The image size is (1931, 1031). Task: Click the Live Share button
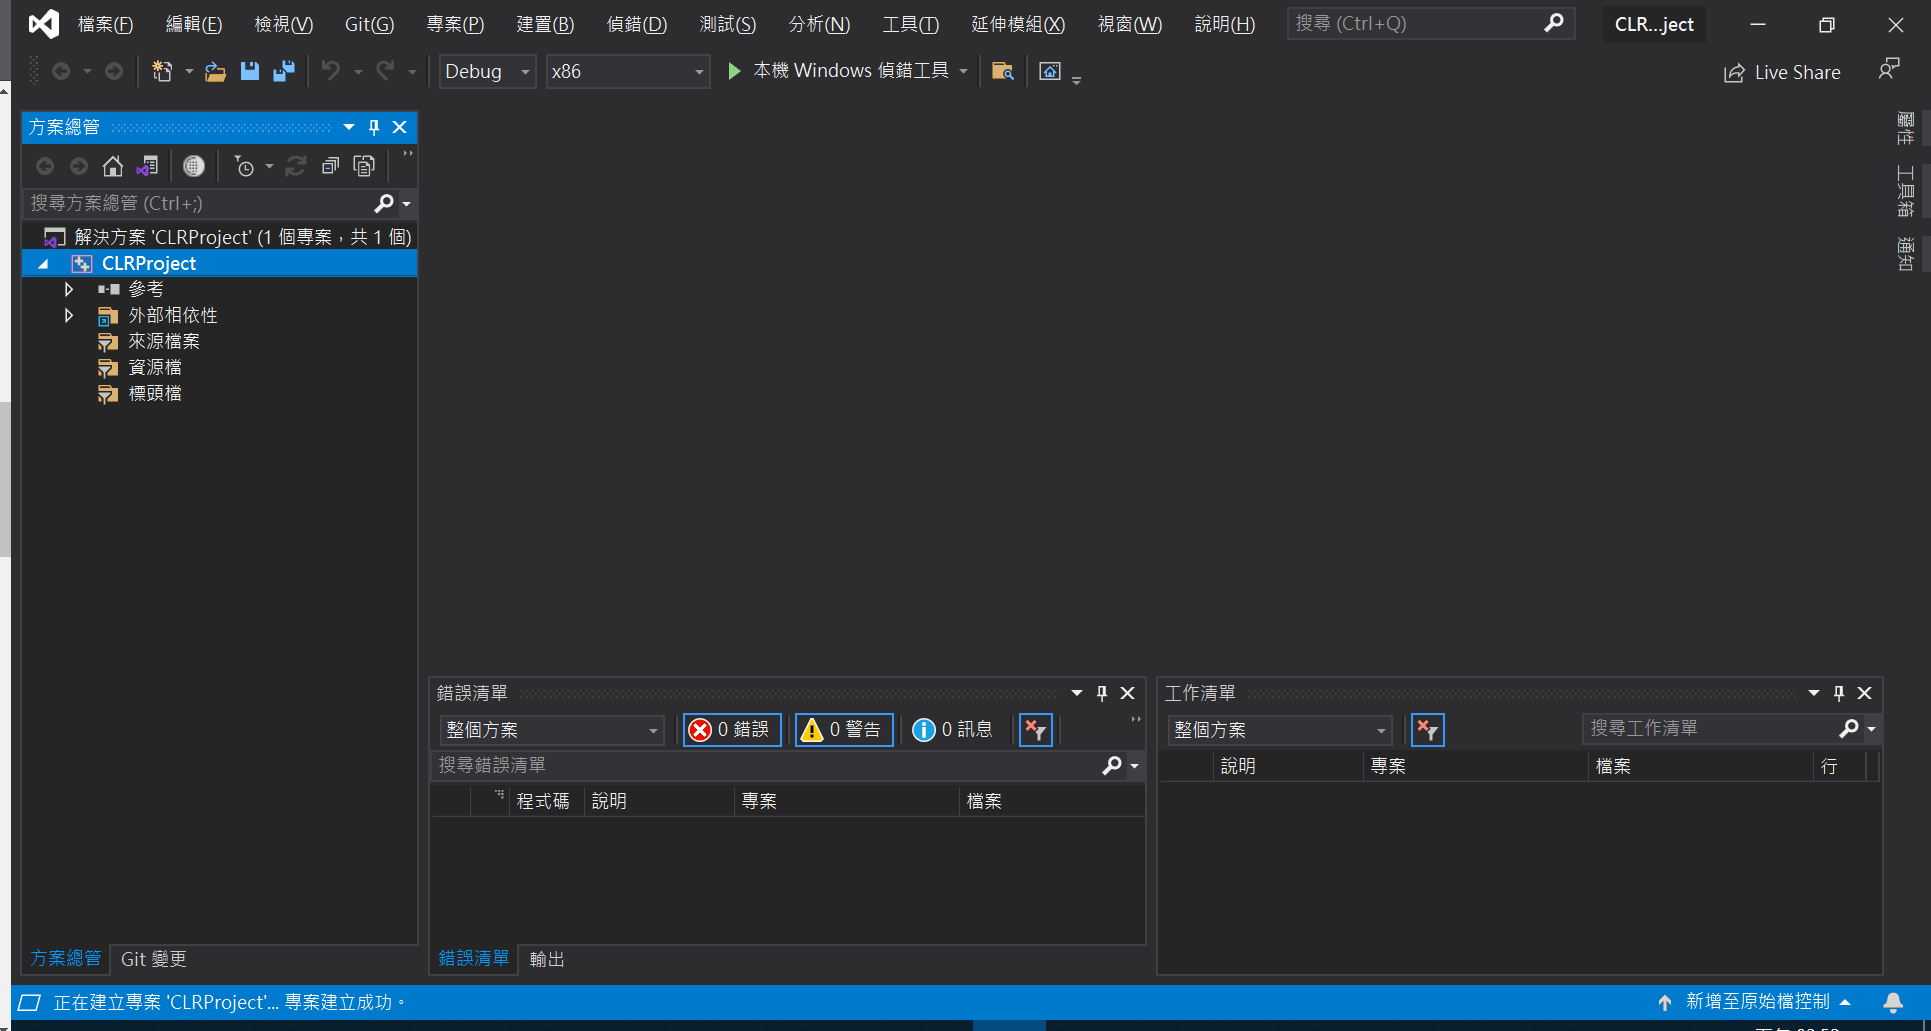(x=1782, y=72)
